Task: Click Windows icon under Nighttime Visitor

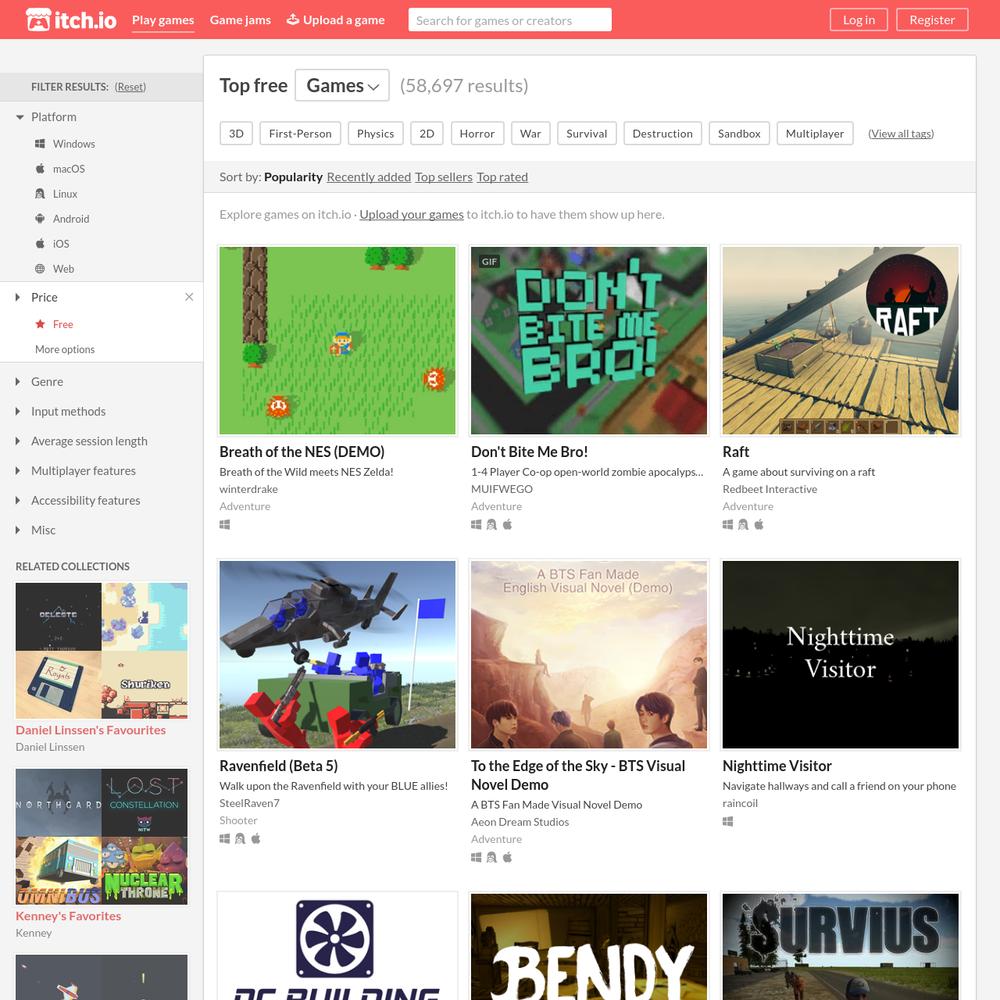Action: click(728, 821)
